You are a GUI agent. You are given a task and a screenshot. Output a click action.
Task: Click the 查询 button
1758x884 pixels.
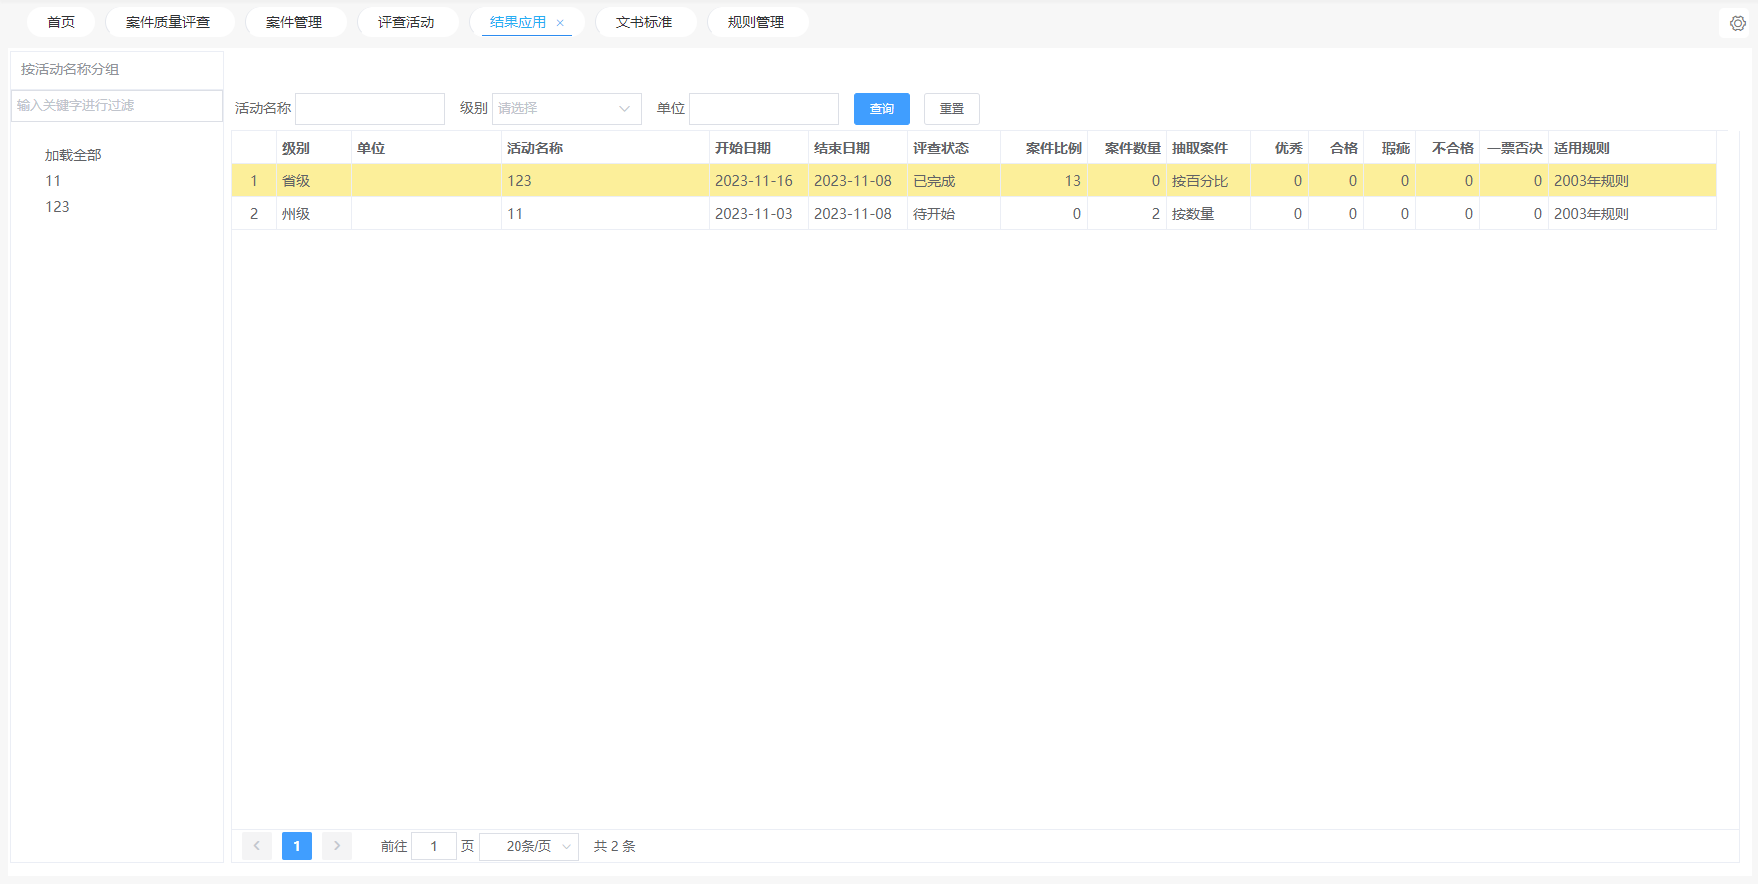point(882,109)
